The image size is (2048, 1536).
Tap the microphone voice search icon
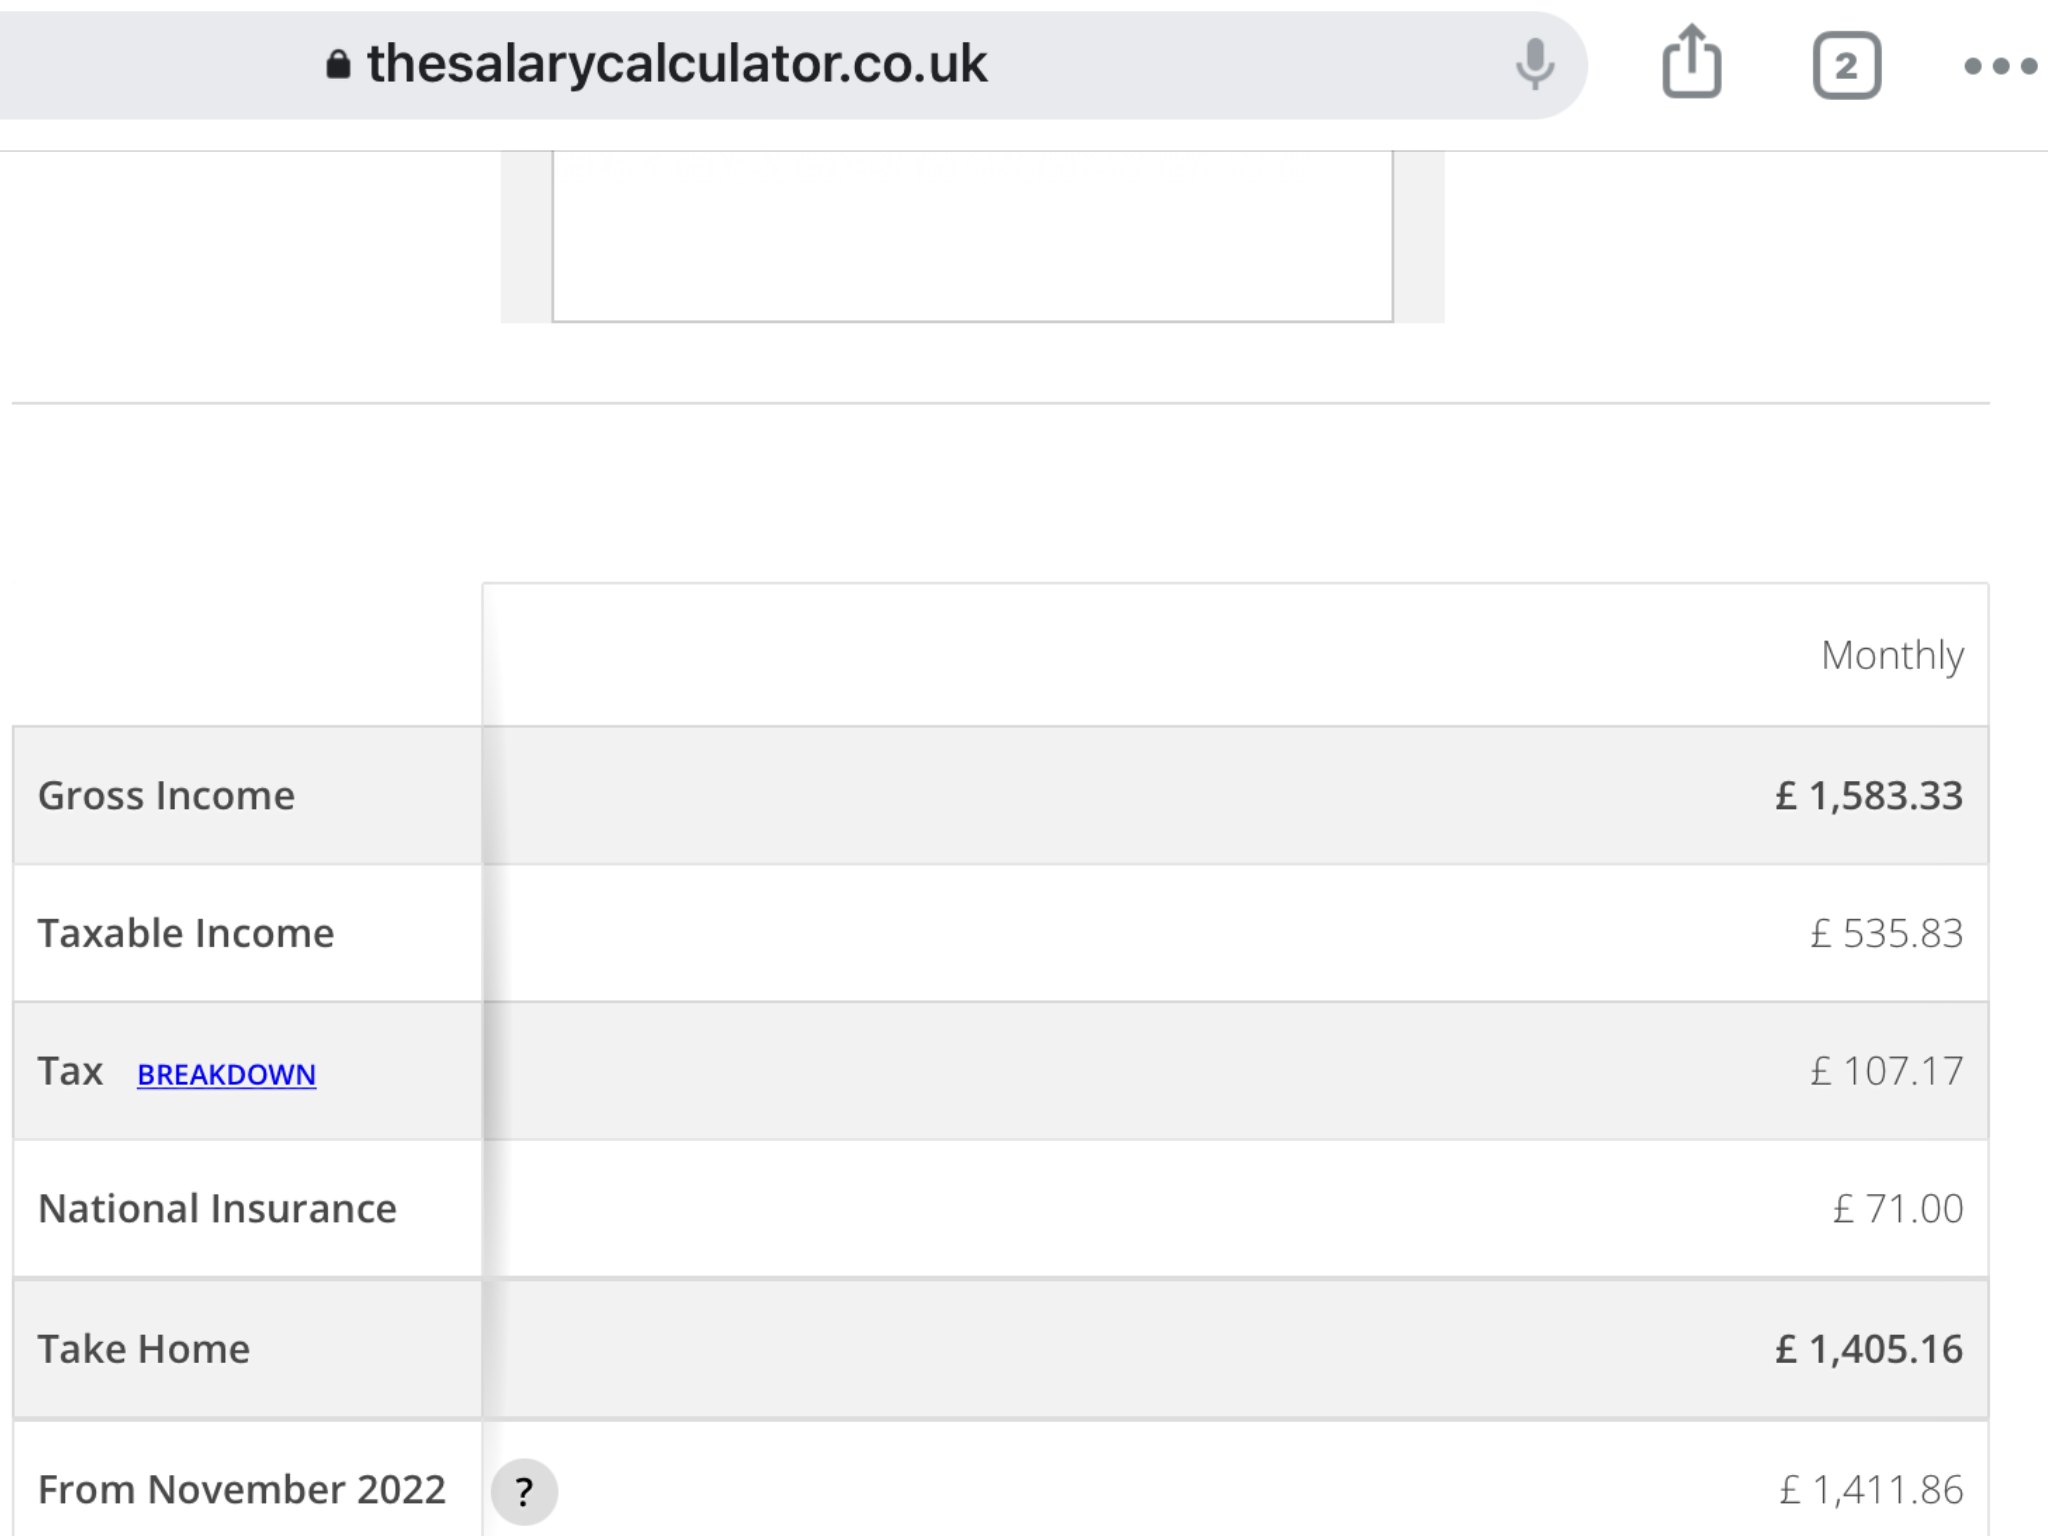point(1534,65)
